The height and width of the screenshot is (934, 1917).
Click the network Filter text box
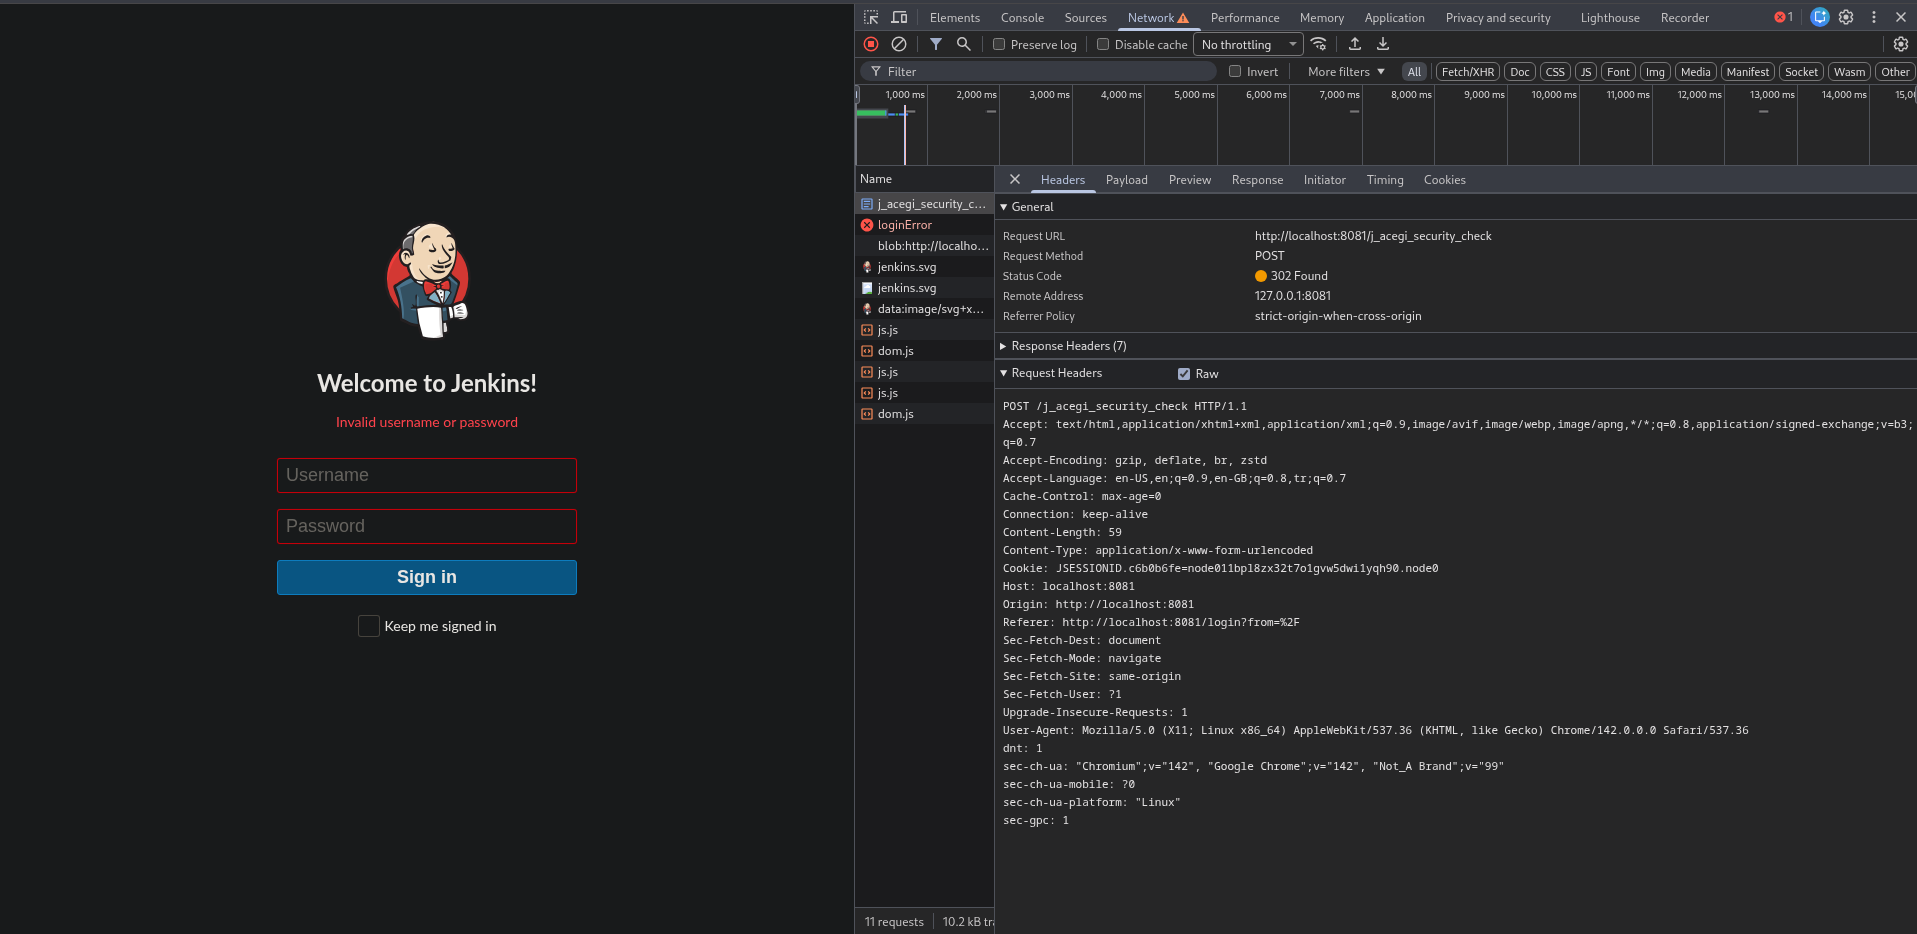pos(1038,71)
